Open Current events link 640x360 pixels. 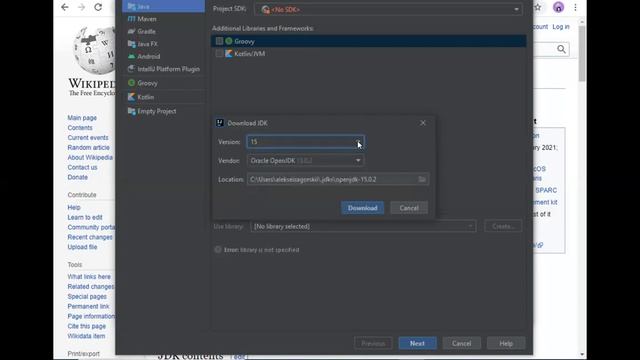point(88,138)
